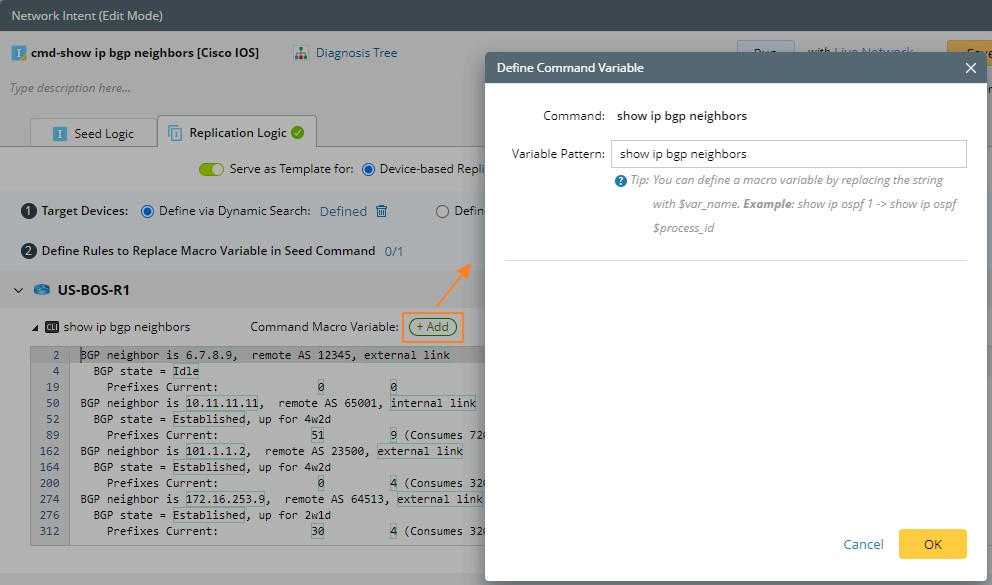Viewport: 992px width, 585px height.
Task: Click prefix value 30 on line 312
Action: [x=318, y=531]
